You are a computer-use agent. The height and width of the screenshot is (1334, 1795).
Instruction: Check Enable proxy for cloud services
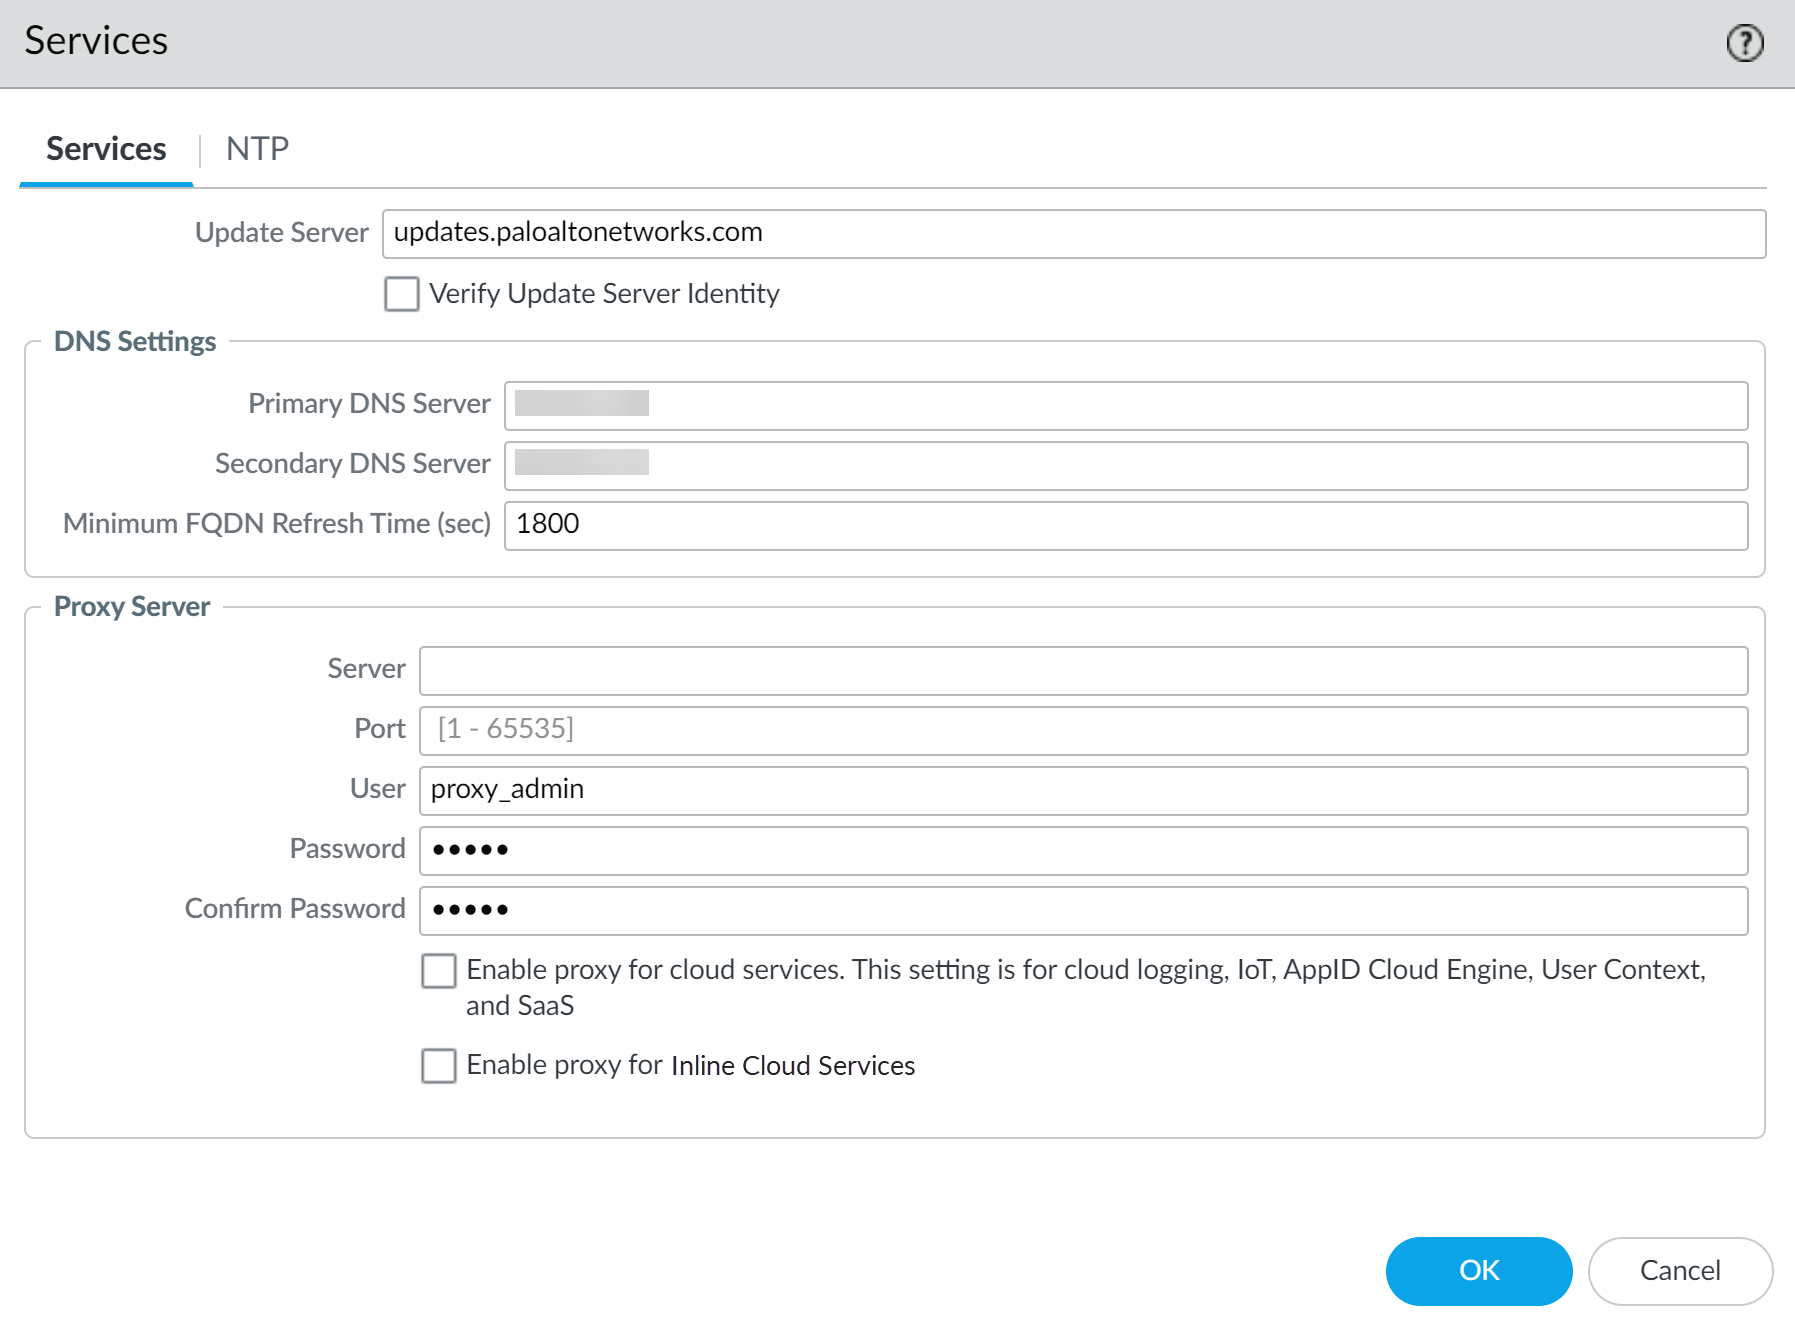(439, 970)
